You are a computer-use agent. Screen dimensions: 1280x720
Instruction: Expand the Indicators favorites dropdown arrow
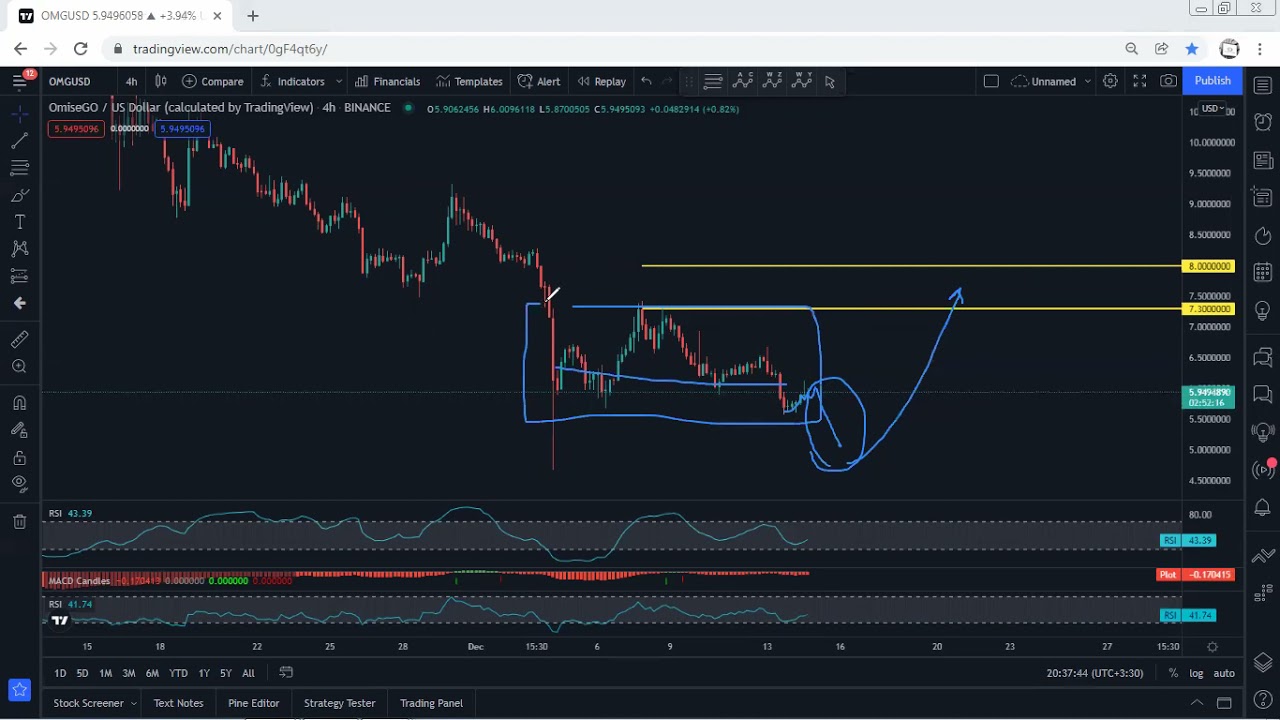(x=339, y=81)
